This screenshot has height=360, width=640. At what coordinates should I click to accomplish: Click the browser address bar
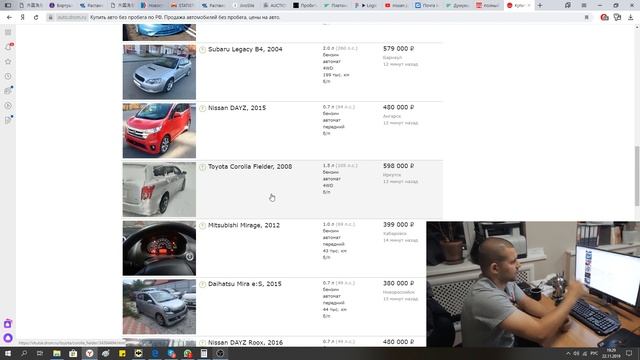pos(318,18)
